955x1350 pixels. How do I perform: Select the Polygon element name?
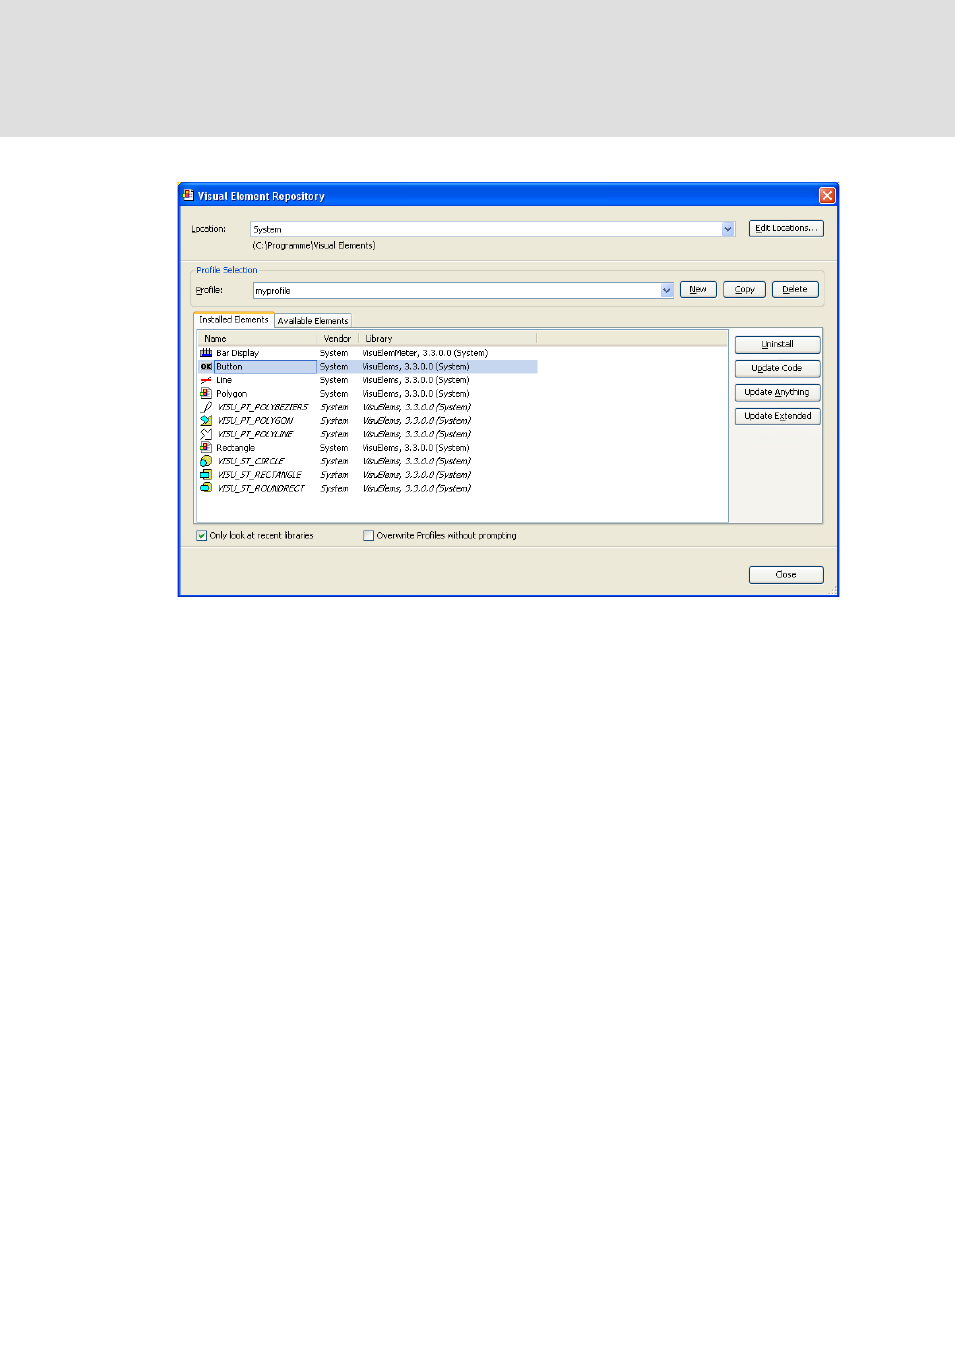(x=231, y=394)
